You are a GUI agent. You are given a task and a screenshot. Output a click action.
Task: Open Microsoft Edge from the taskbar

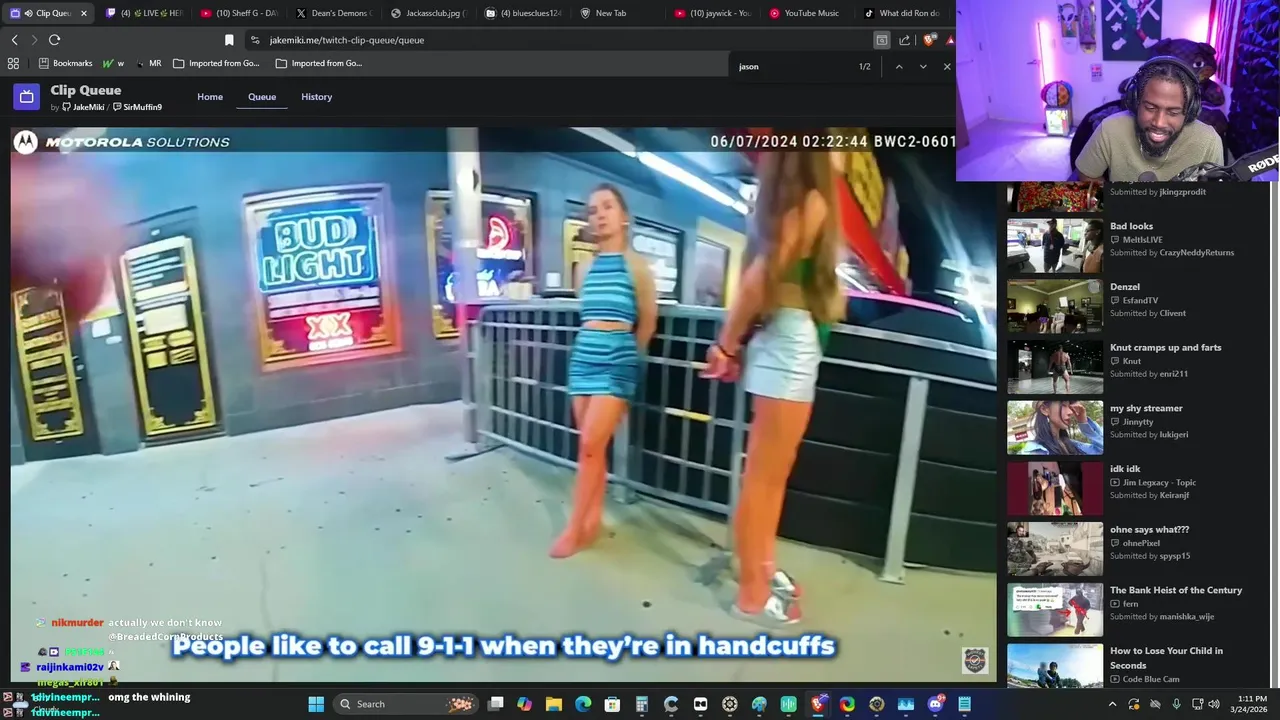[583, 704]
